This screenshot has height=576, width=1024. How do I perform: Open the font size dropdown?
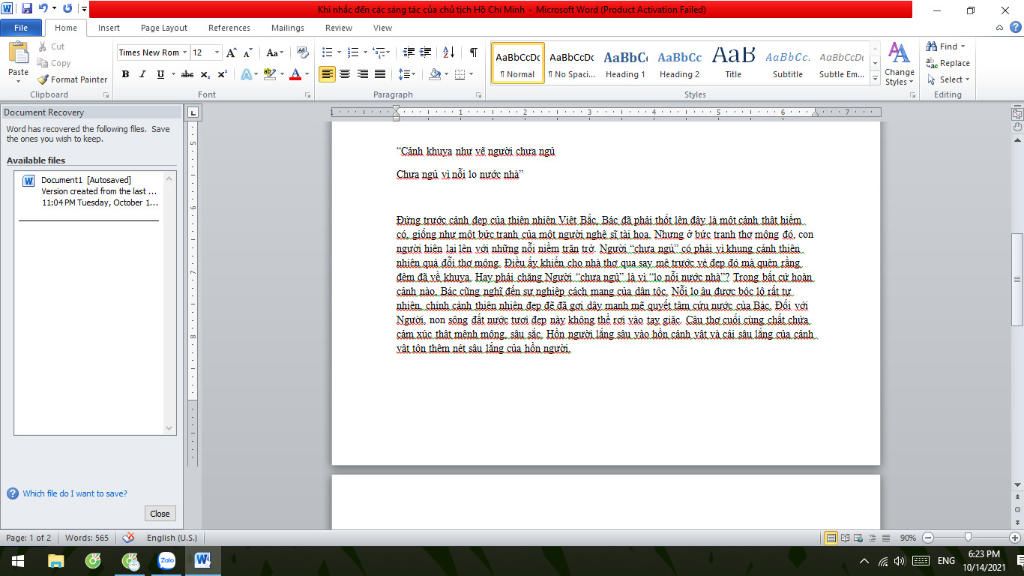(x=217, y=52)
